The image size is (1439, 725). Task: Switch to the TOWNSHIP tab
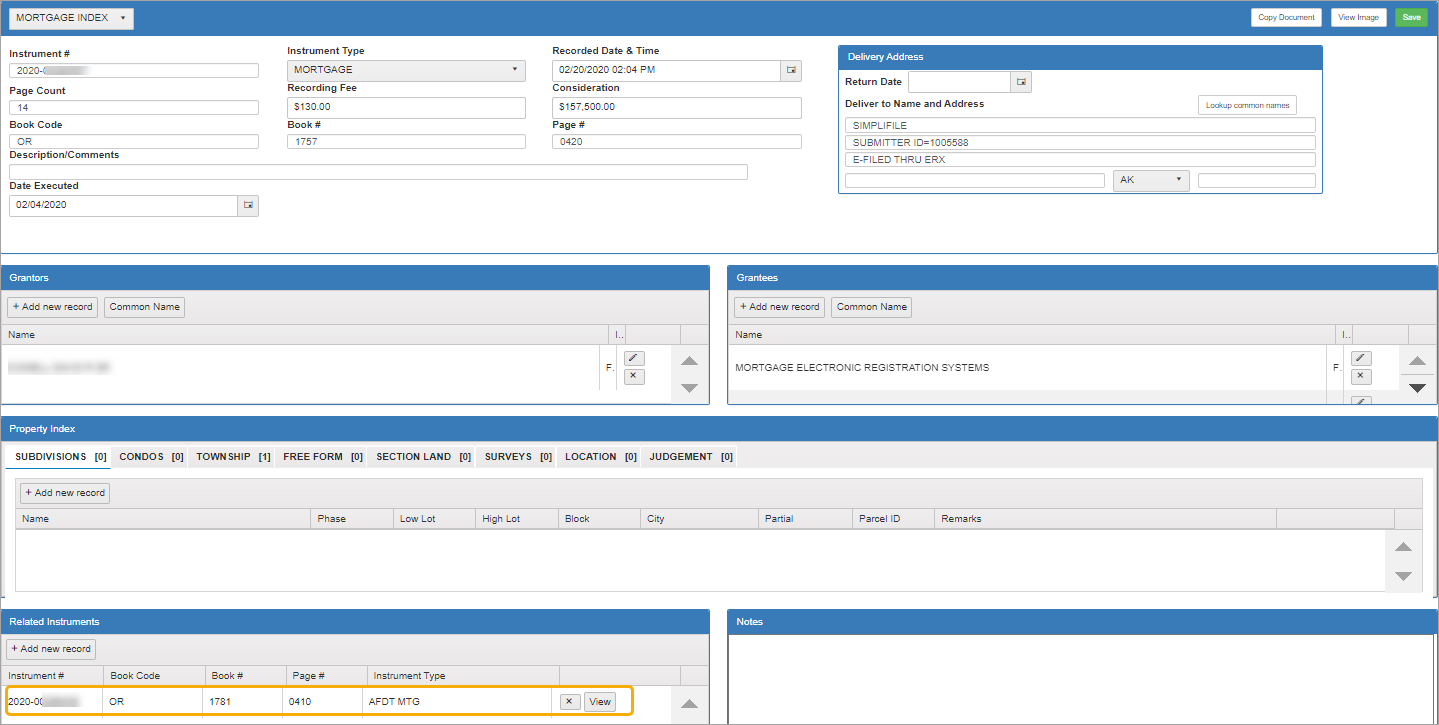232,457
